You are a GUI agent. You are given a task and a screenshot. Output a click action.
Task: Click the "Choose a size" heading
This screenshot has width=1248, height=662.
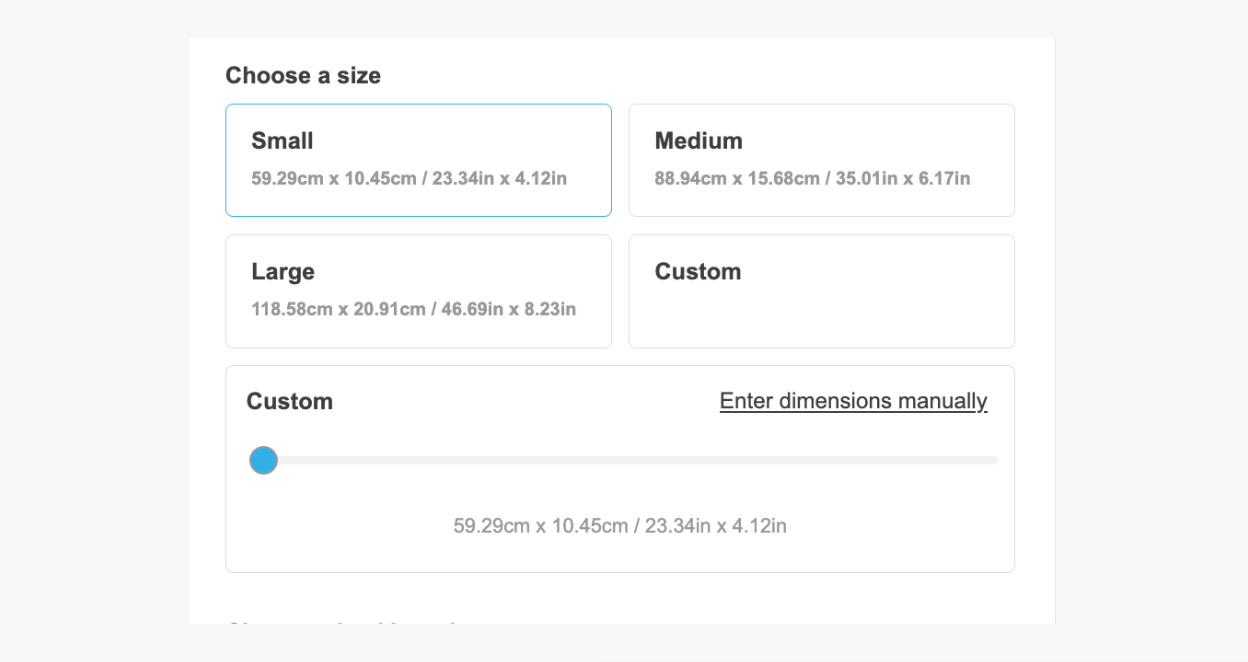[x=303, y=76]
